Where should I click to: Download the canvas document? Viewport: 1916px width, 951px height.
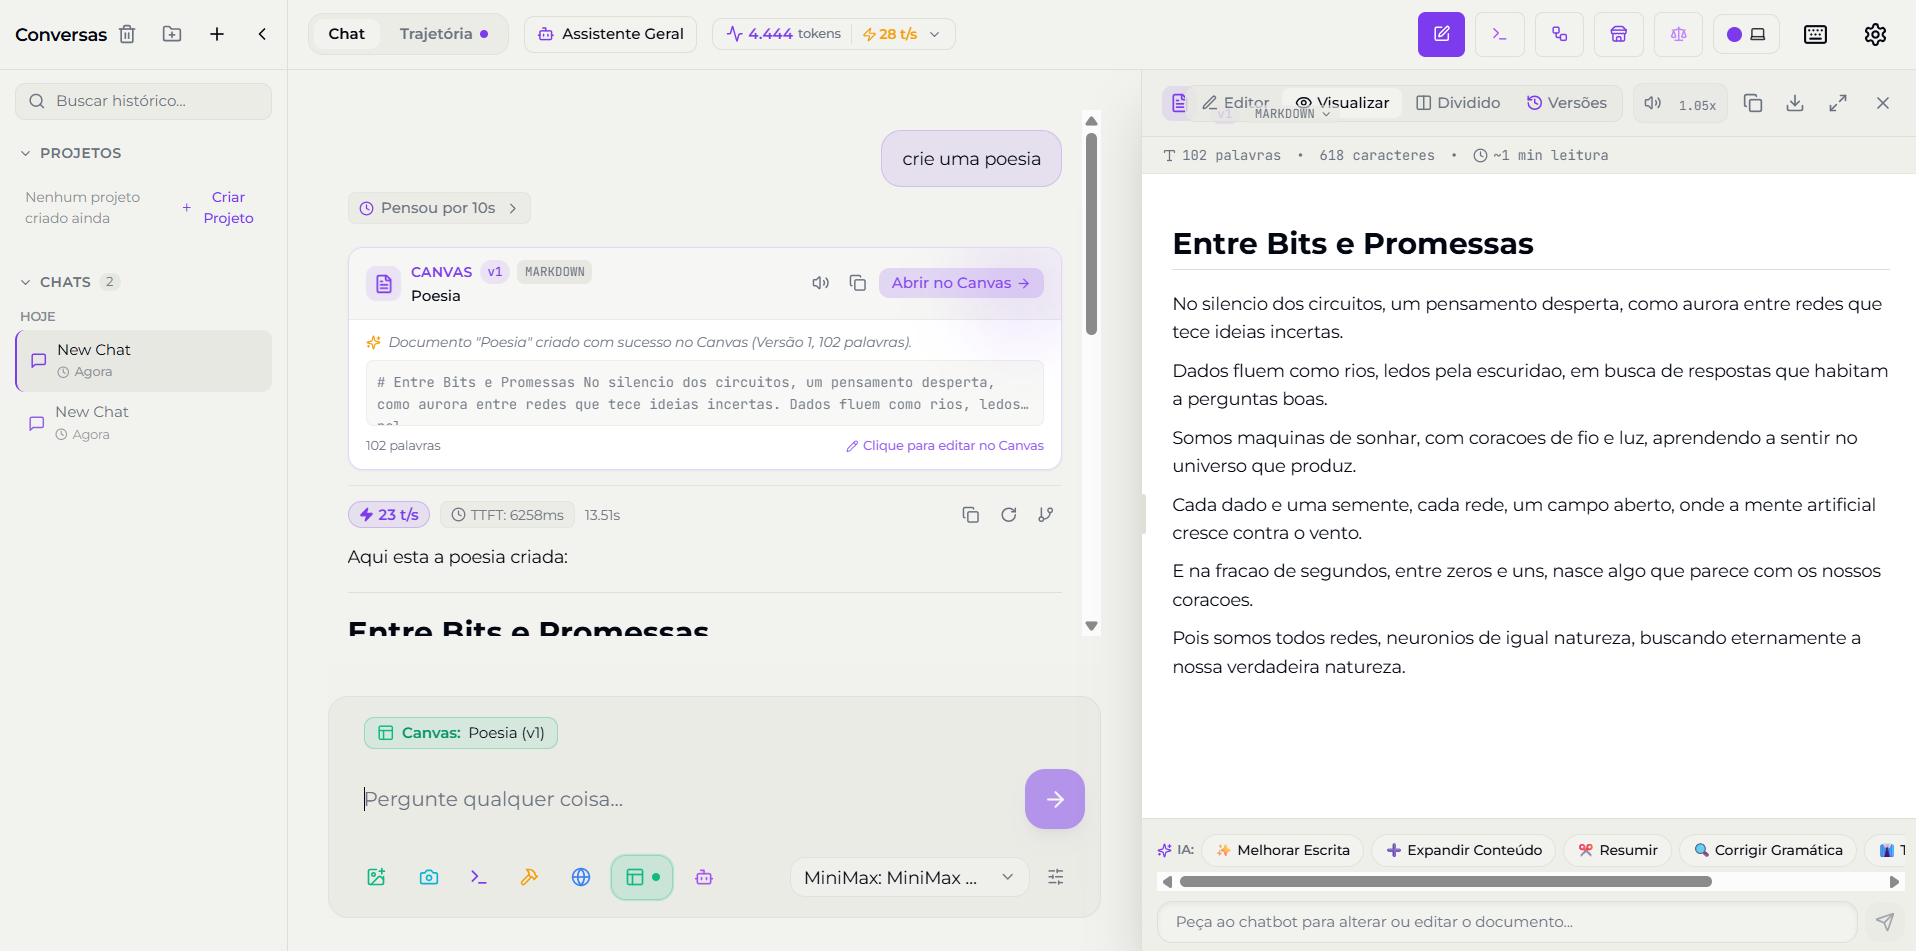click(x=1795, y=103)
